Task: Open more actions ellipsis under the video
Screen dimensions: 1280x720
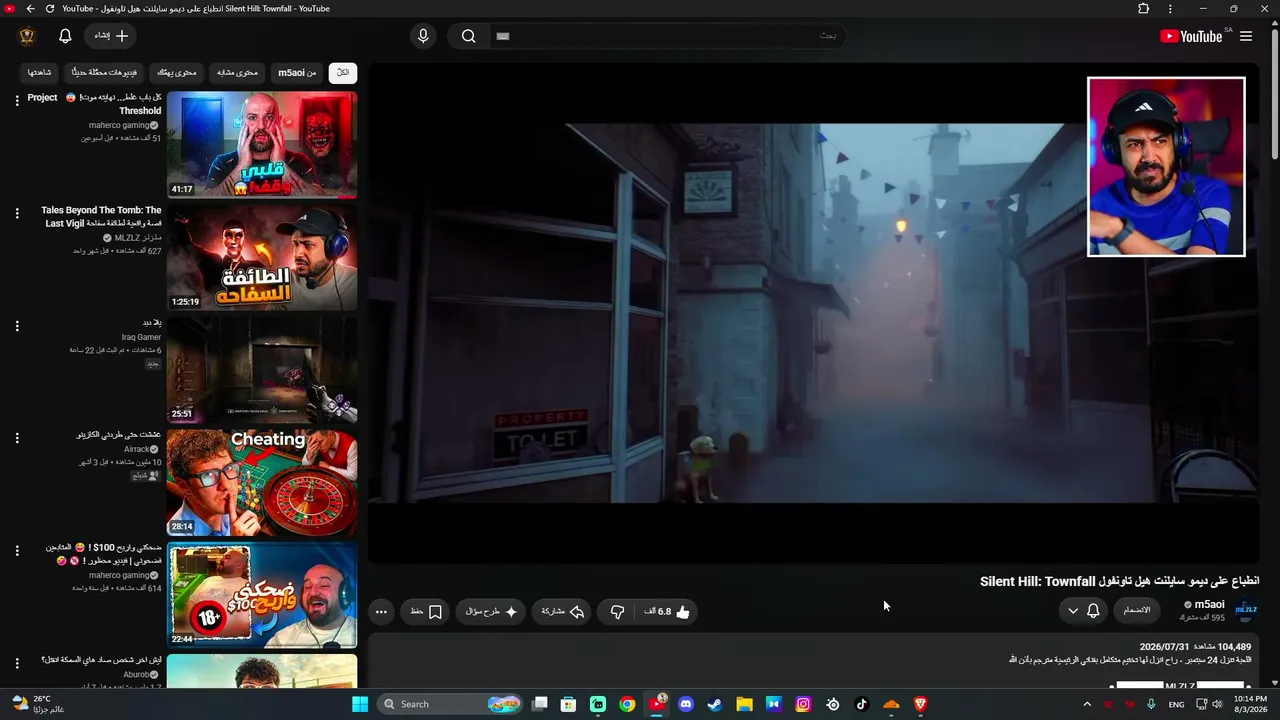Action: pyautogui.click(x=381, y=611)
